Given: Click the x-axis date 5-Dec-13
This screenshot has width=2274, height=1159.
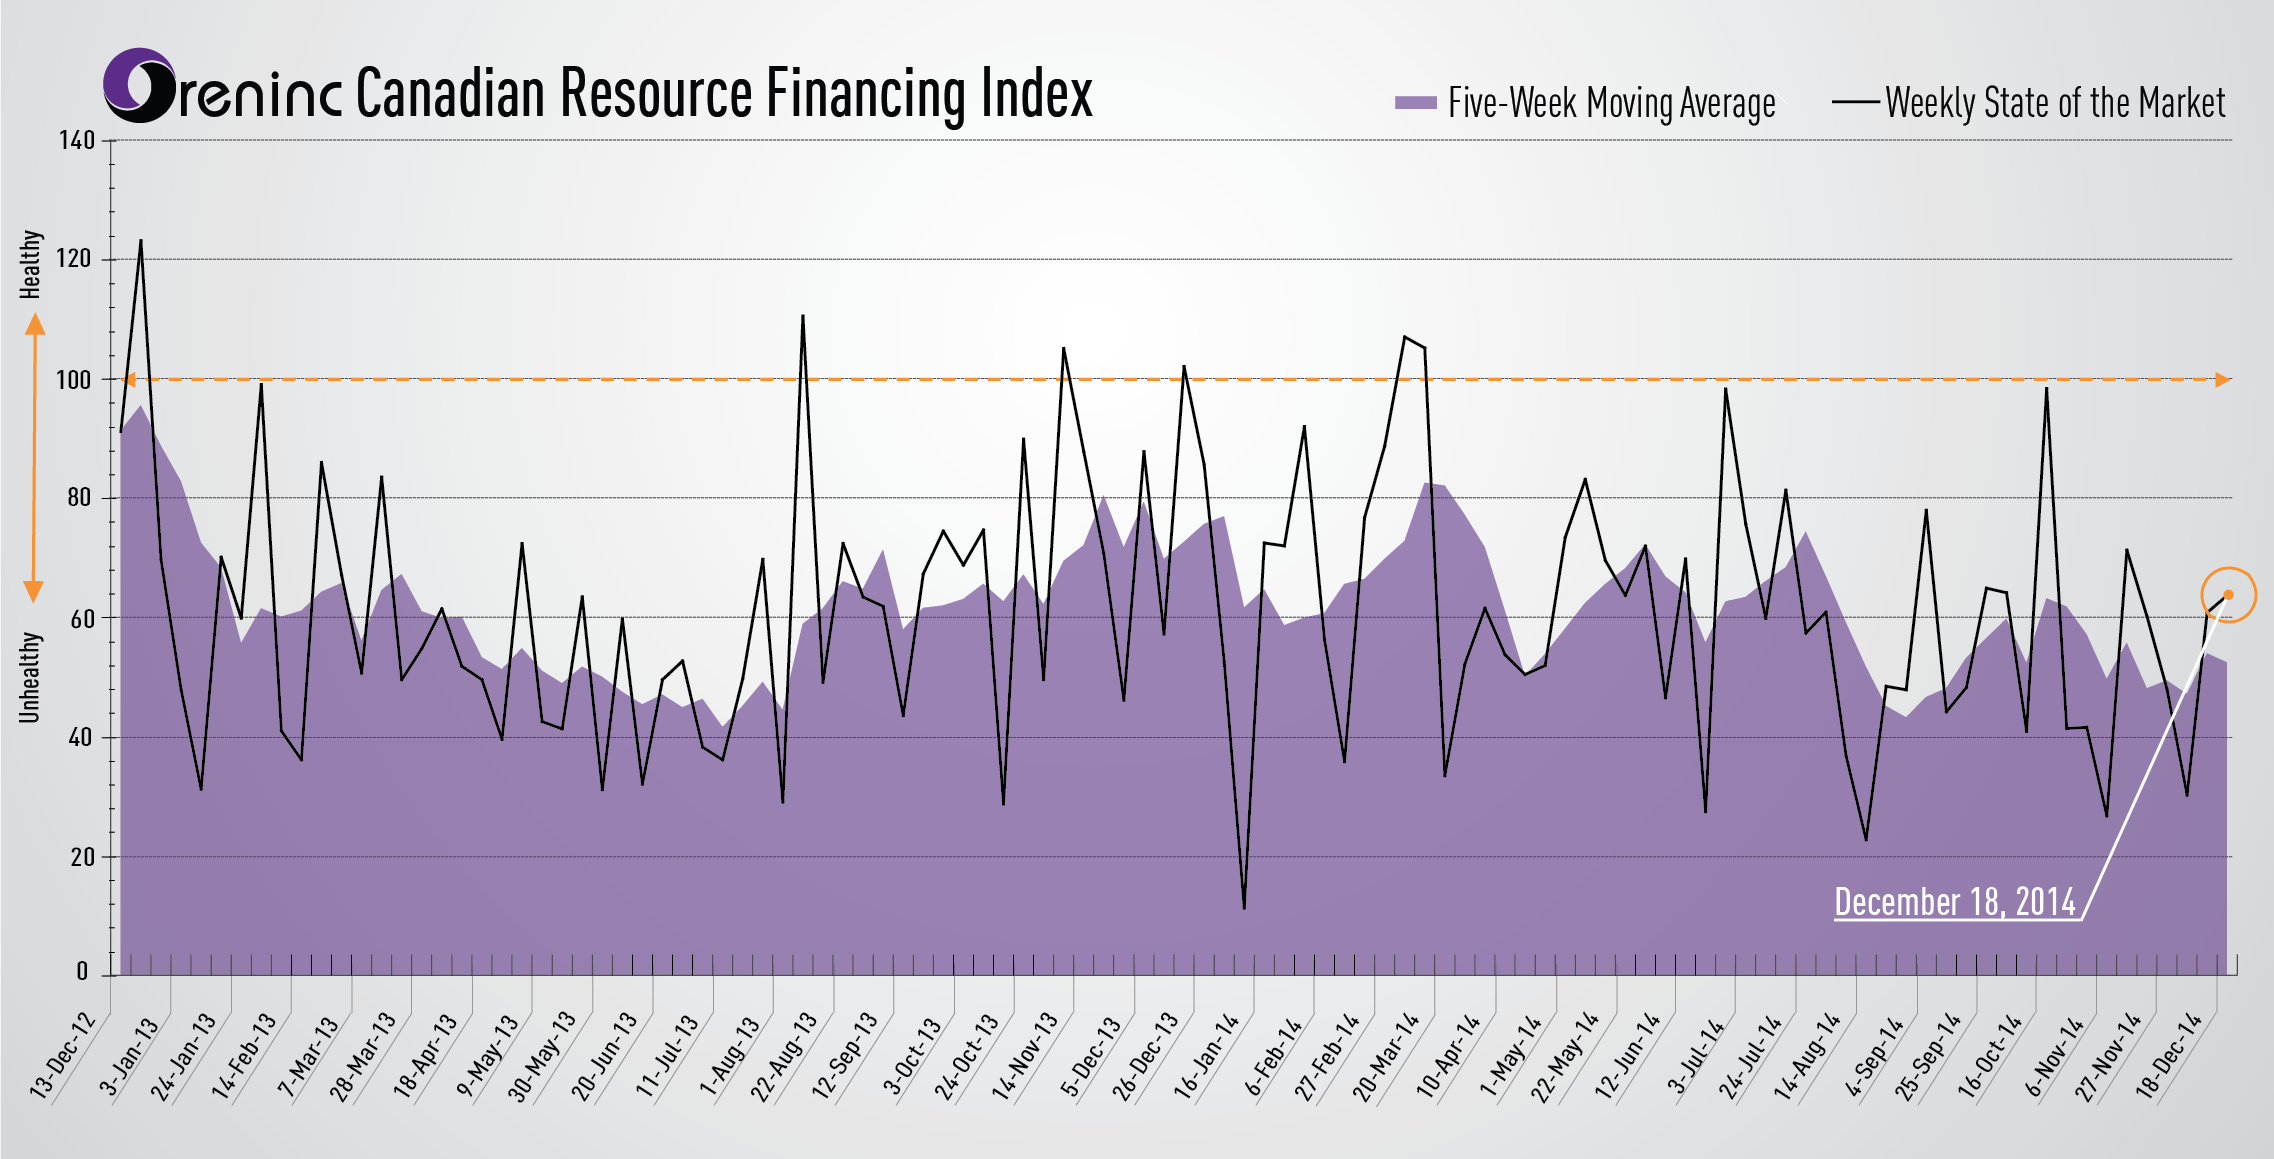Looking at the screenshot, I should pyautogui.click(x=1091, y=1056).
